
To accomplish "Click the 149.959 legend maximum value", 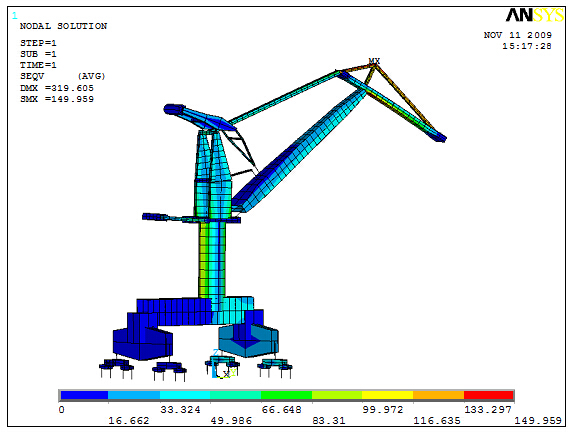I will pos(537,421).
